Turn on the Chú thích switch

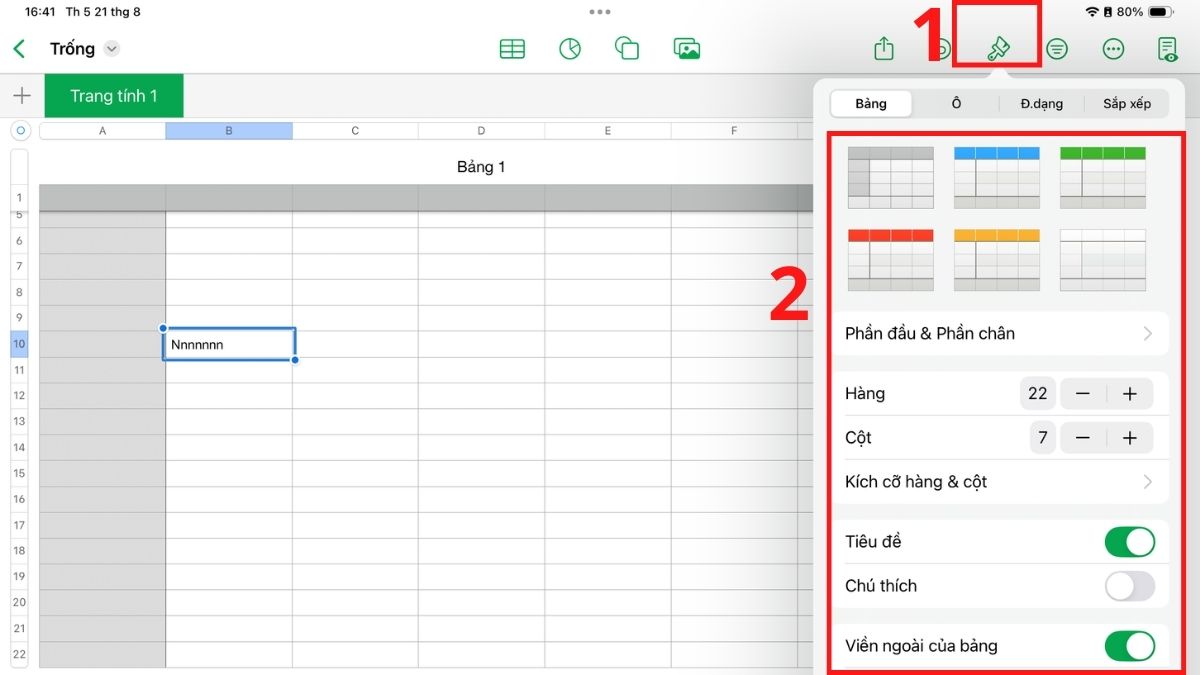point(1130,586)
